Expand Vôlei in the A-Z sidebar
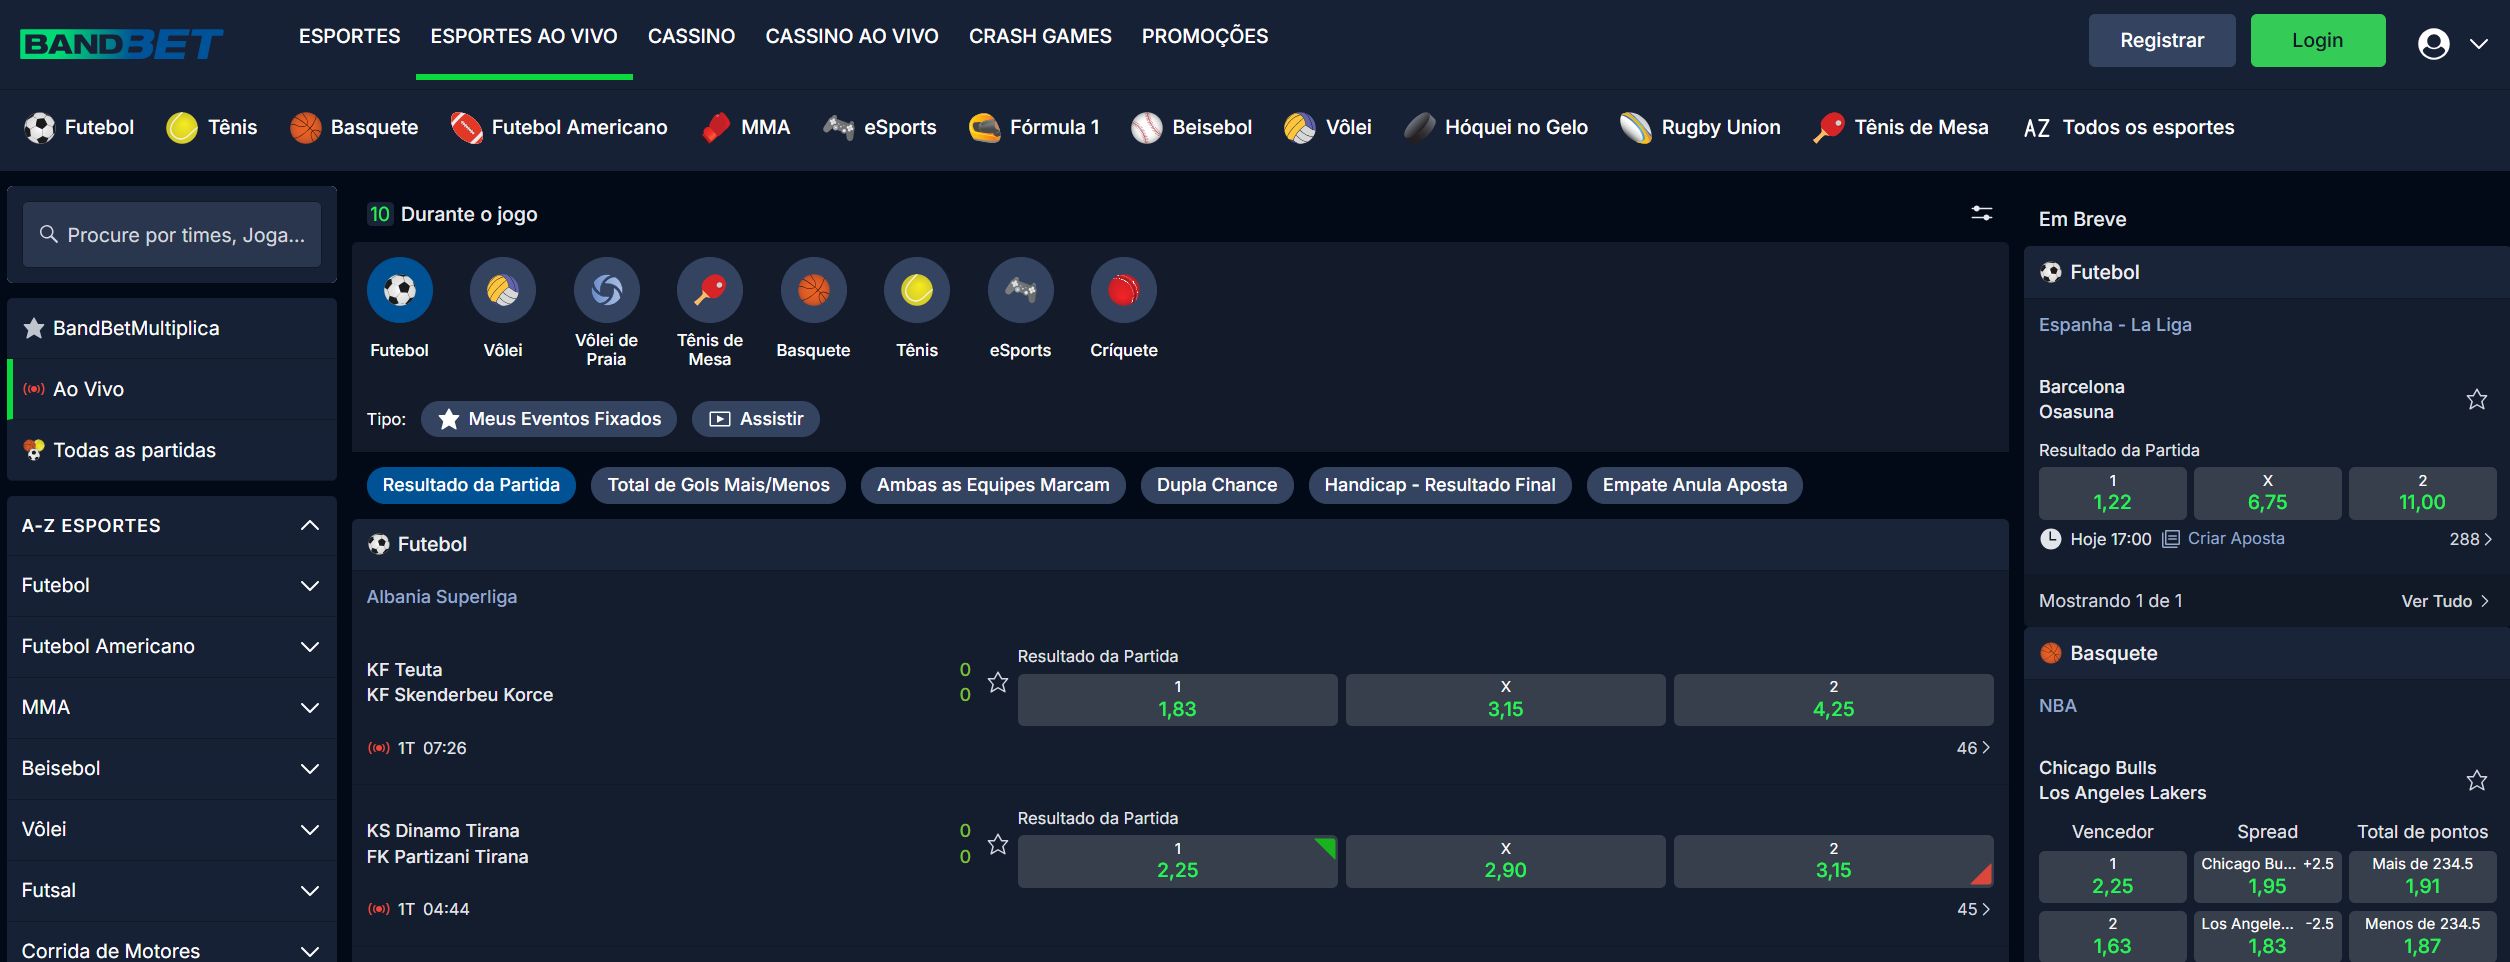Viewport: 2510px width, 962px height. (171, 829)
